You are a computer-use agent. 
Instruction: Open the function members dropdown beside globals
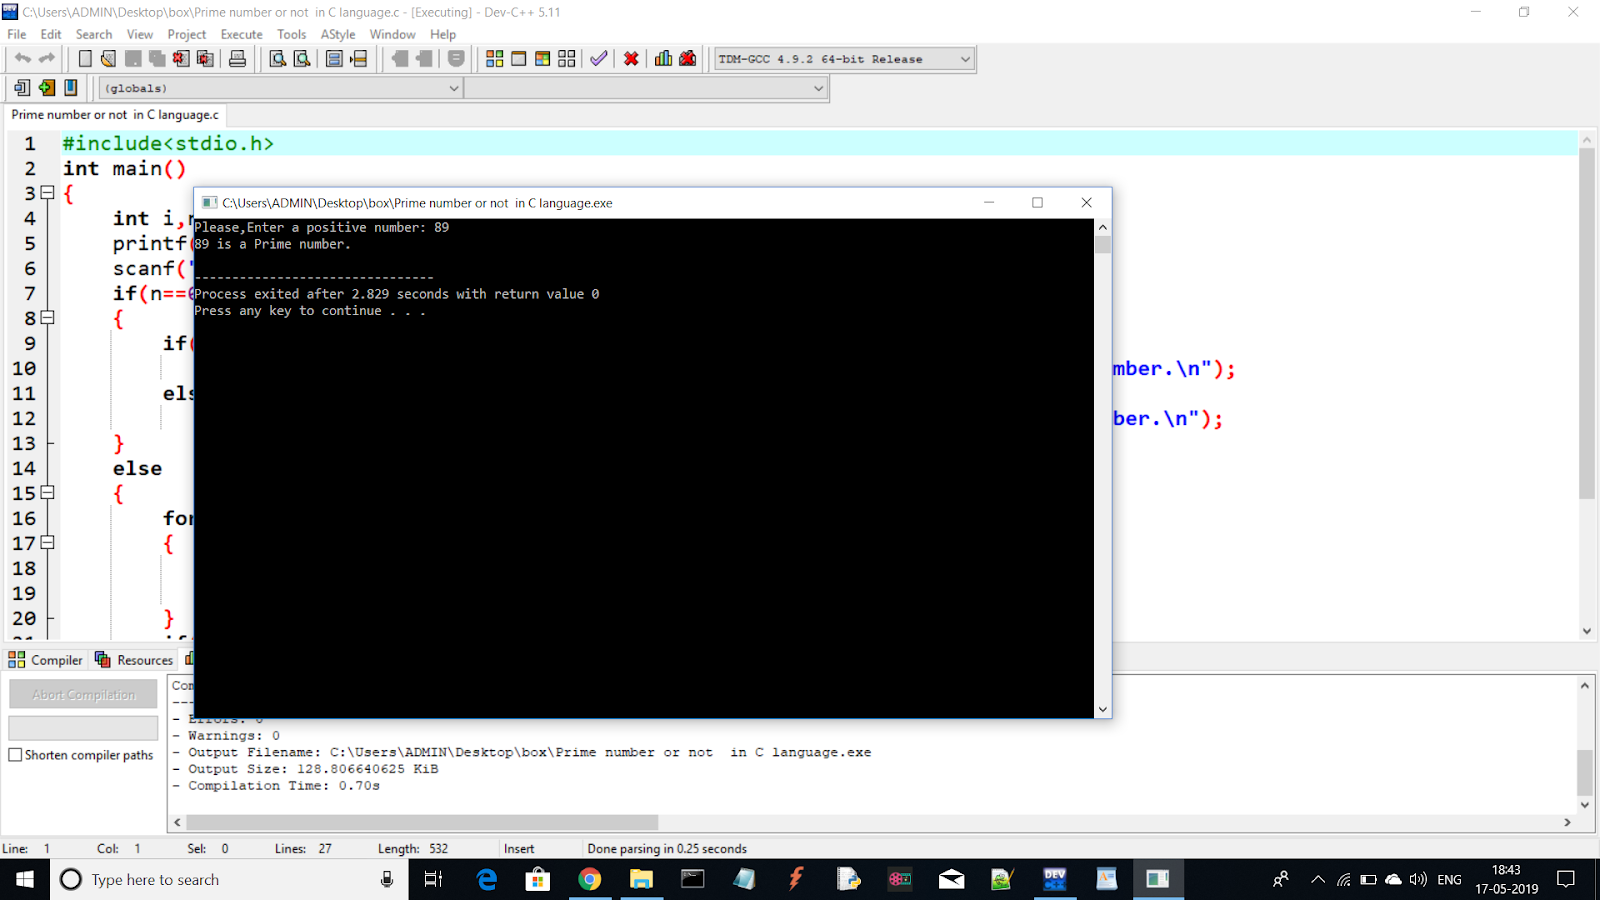tap(818, 88)
